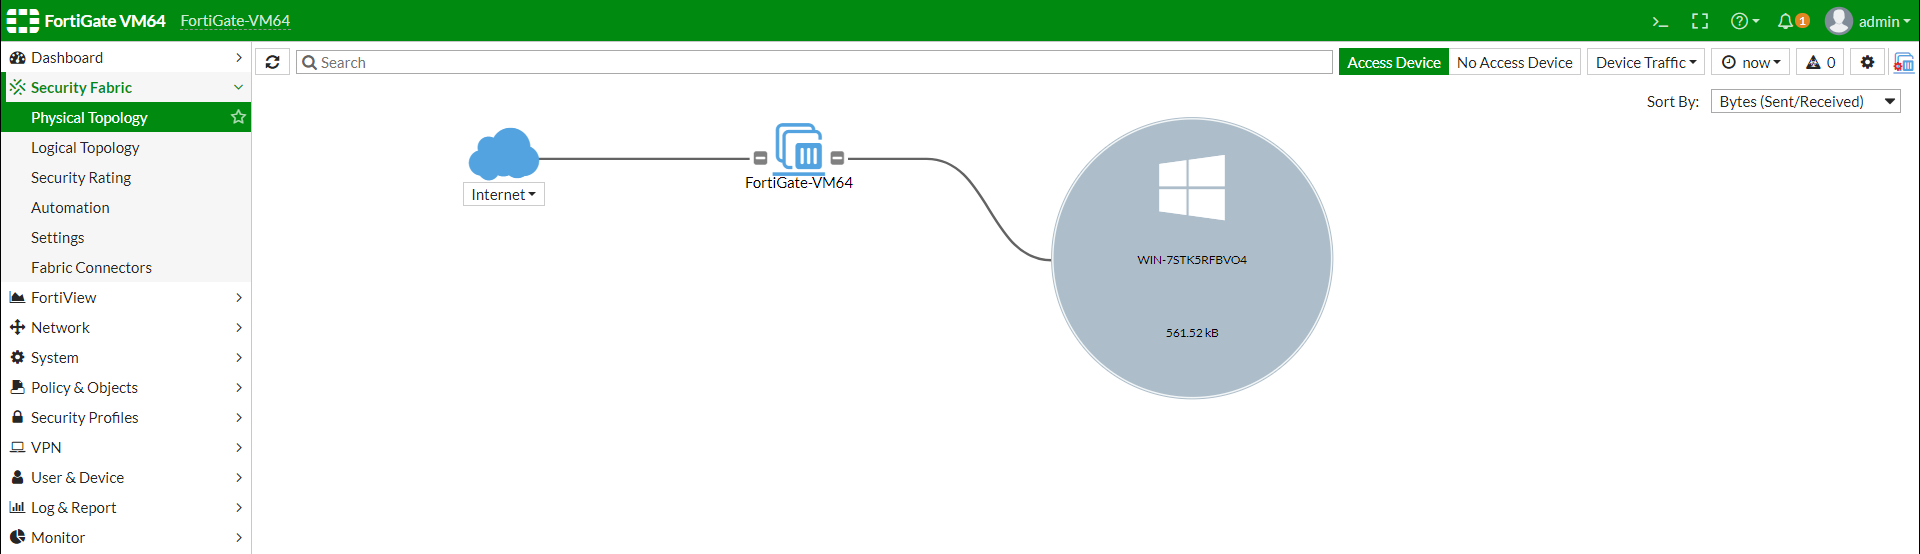Select the FortiGate-VM64 device icon
The image size is (1920, 554).
tap(799, 147)
